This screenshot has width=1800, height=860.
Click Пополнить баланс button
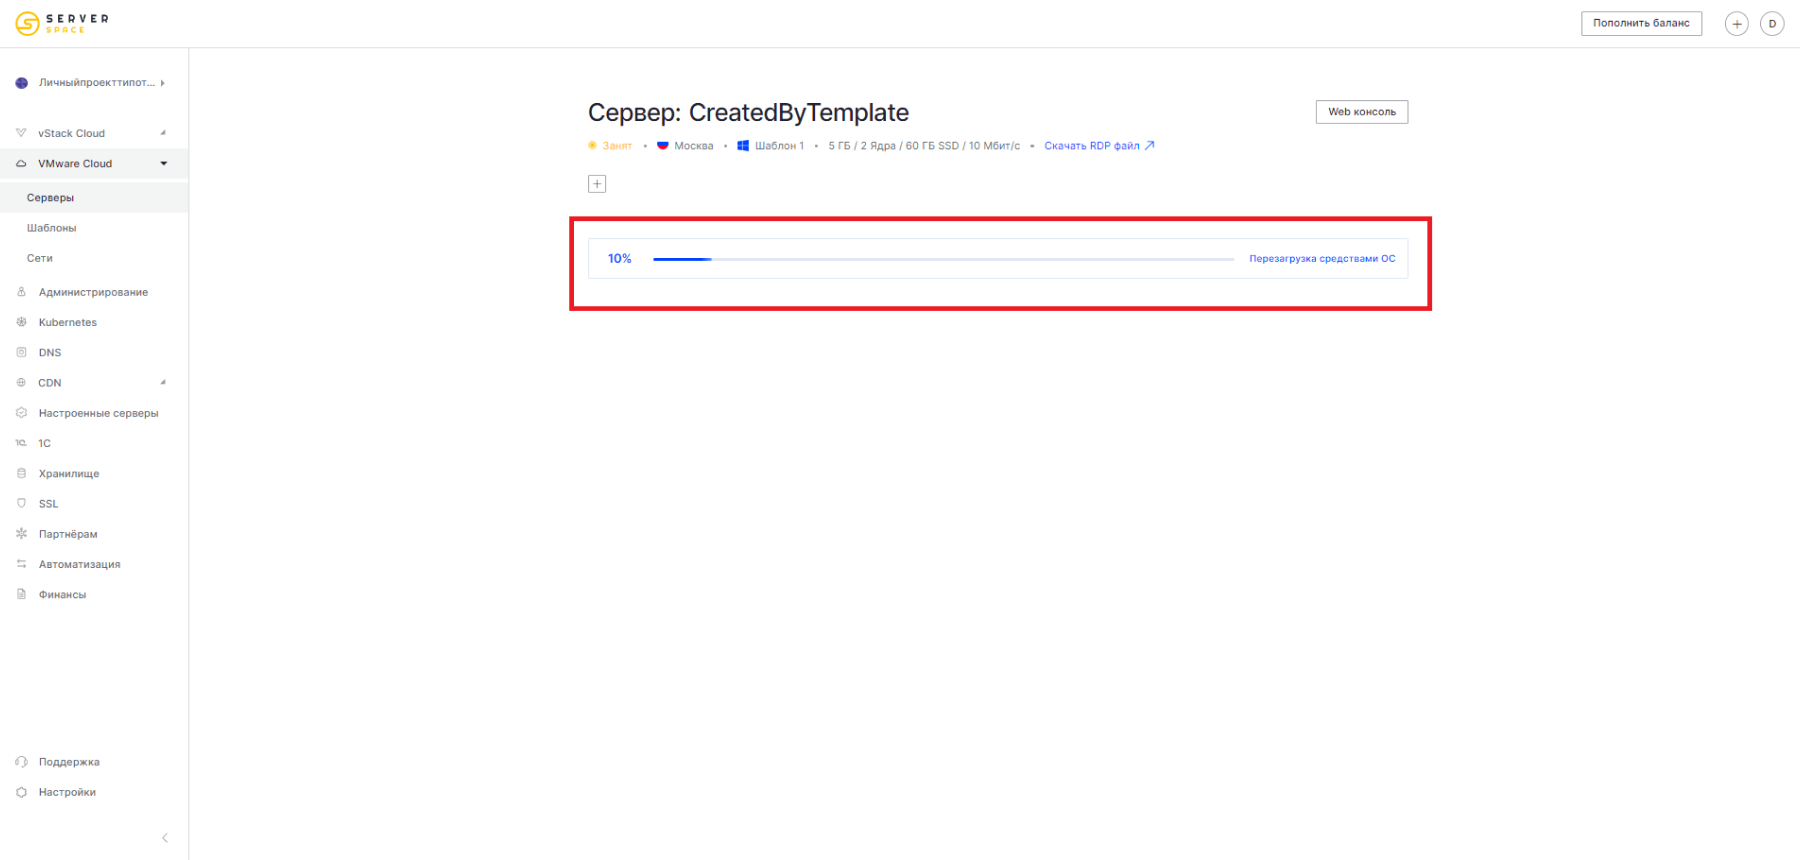1641,23
